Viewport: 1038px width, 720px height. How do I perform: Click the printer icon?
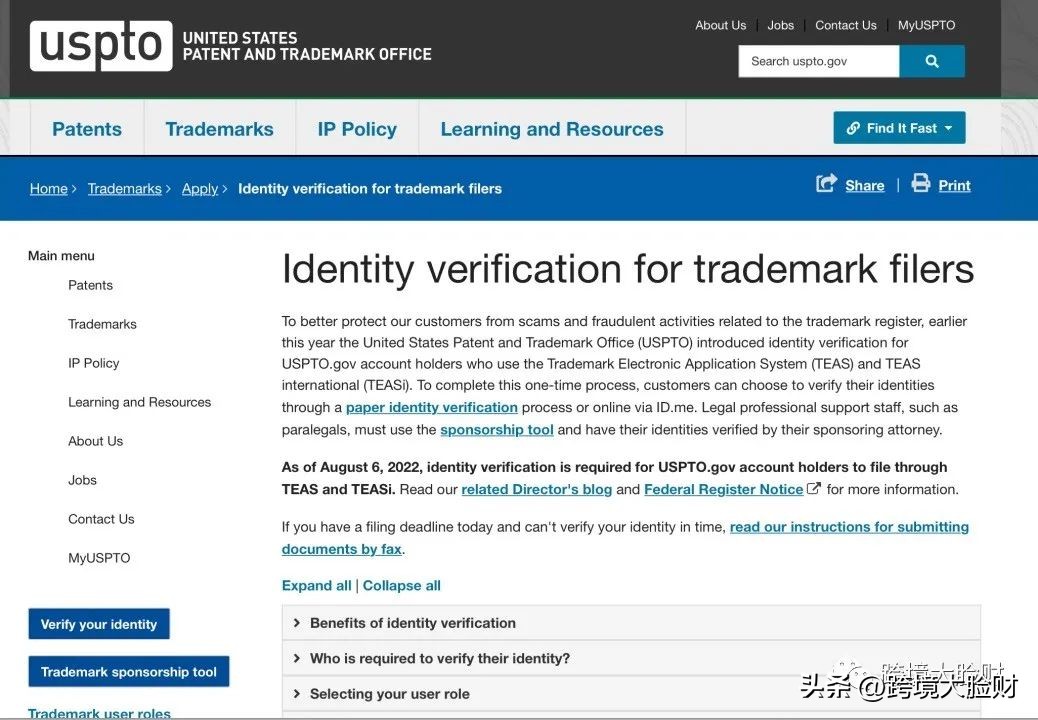click(x=920, y=184)
